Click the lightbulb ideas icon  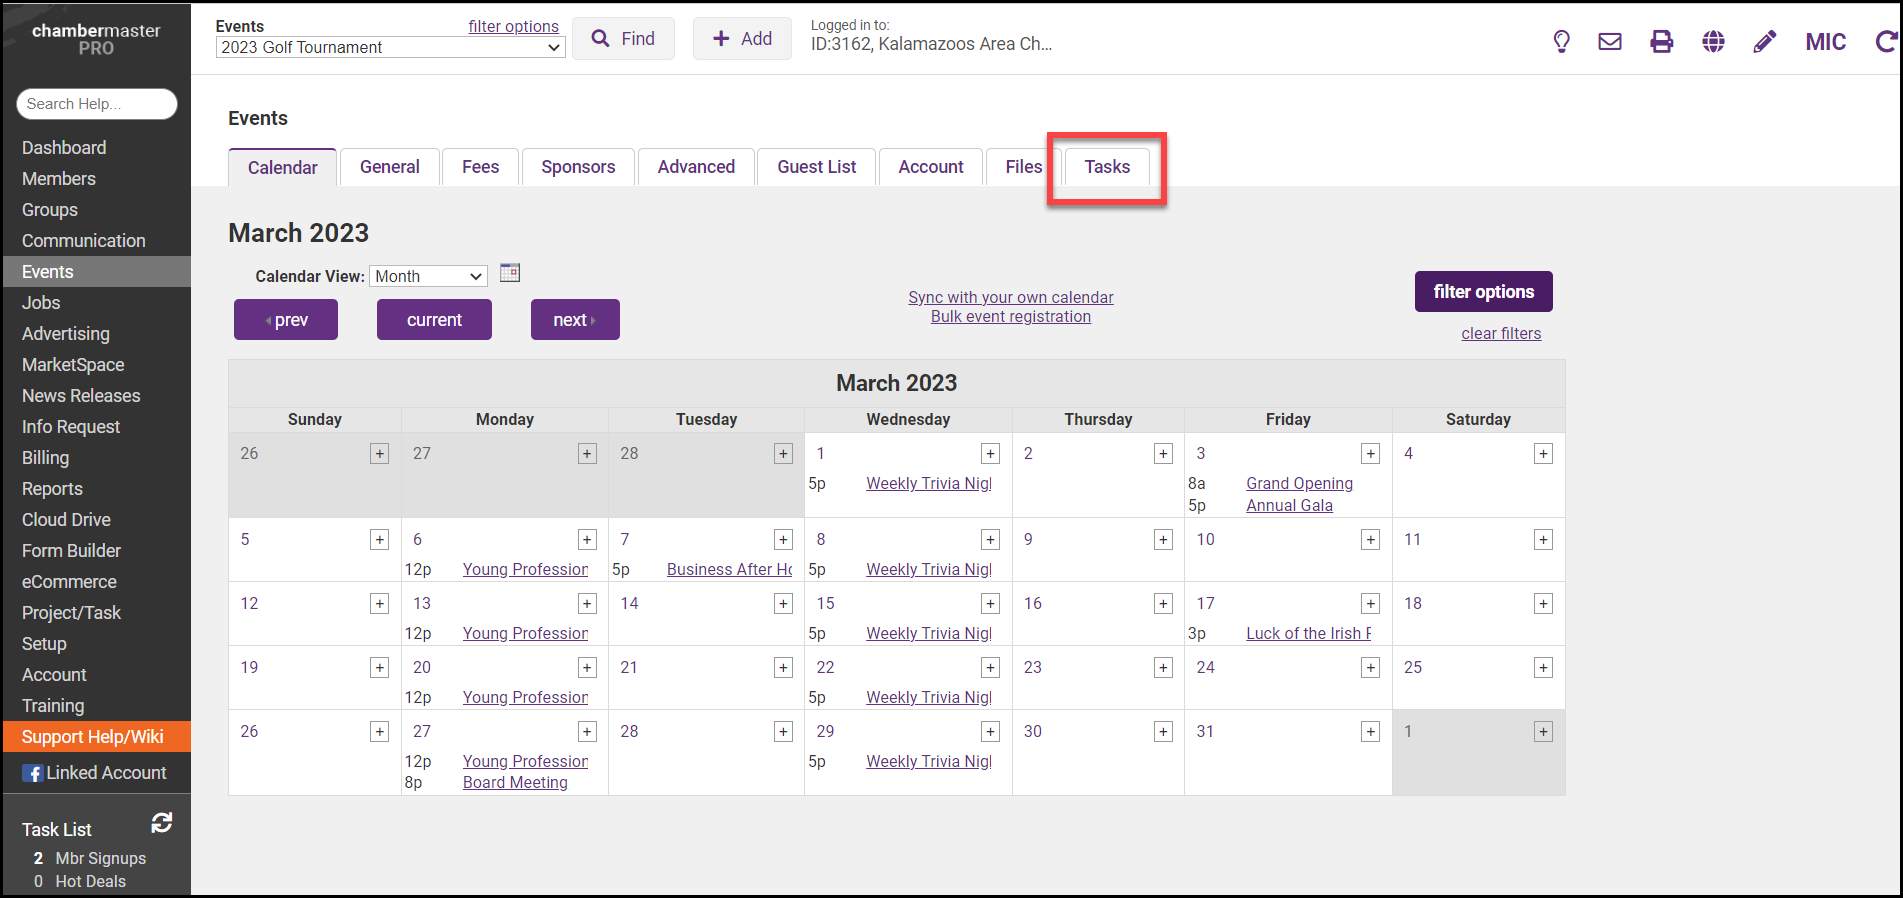click(1561, 41)
